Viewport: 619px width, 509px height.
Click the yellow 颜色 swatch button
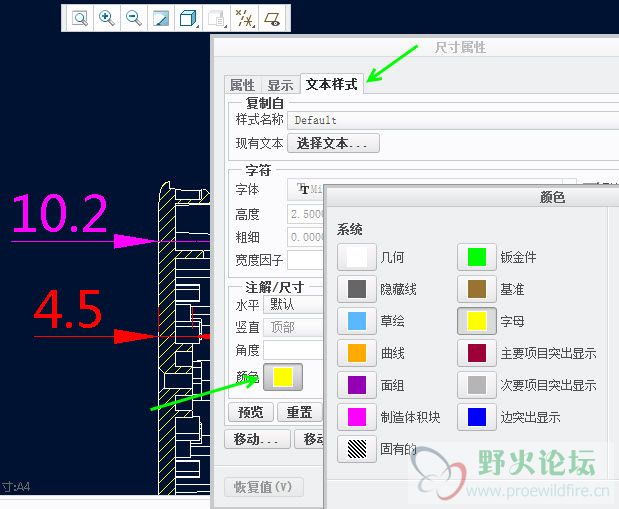pyautogui.click(x=283, y=377)
